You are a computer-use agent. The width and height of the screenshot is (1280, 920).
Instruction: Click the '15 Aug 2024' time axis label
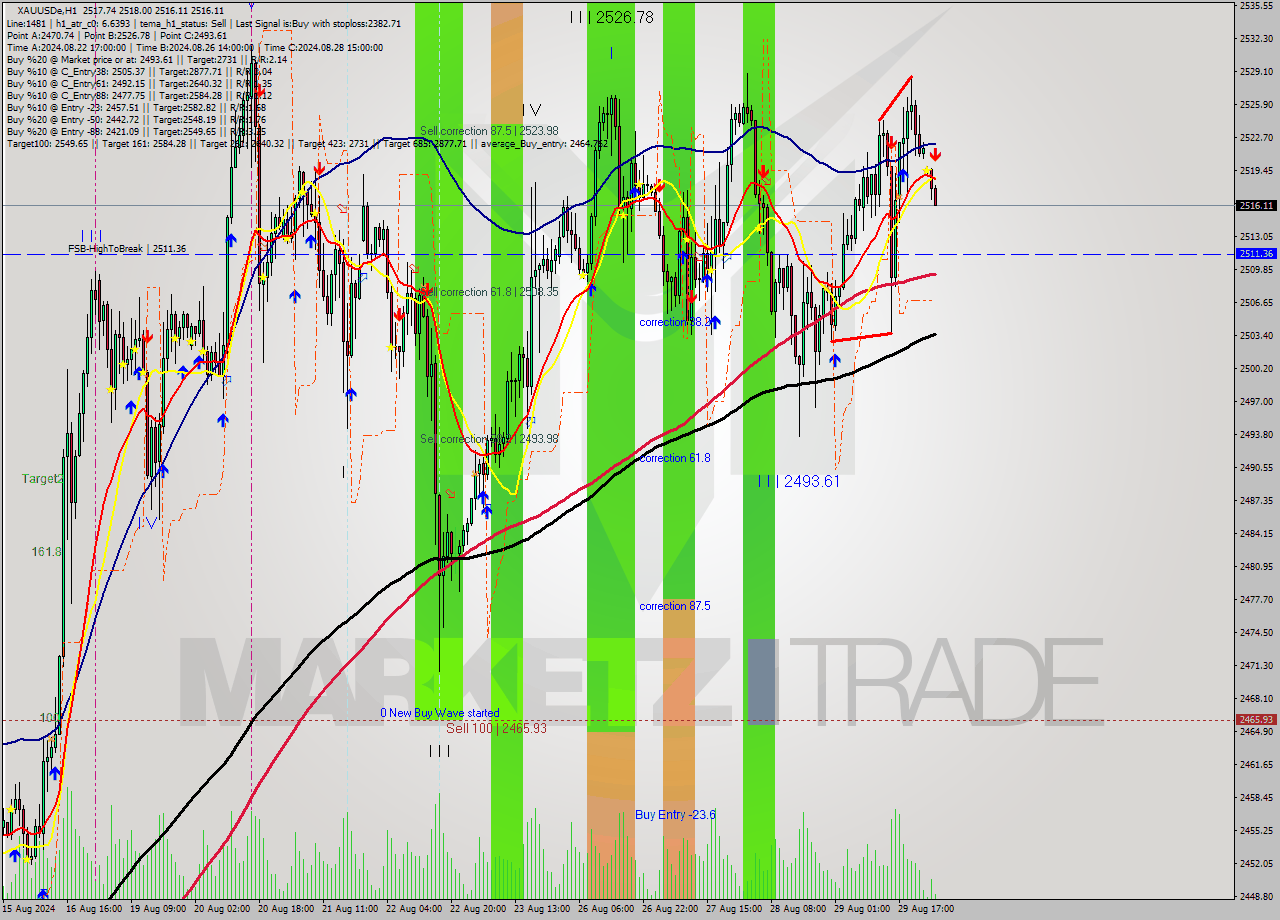[30, 909]
